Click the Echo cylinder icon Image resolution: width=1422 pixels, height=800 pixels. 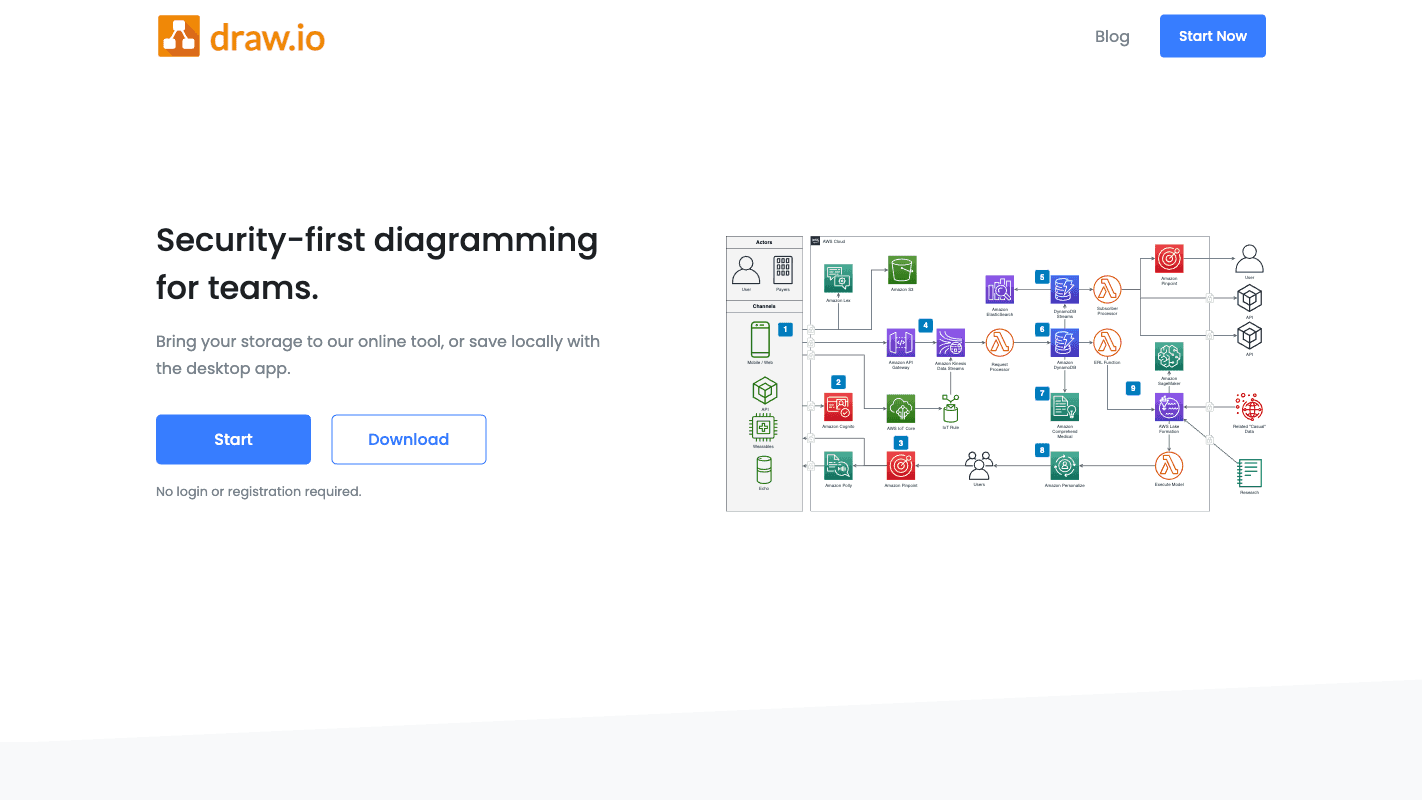point(764,469)
